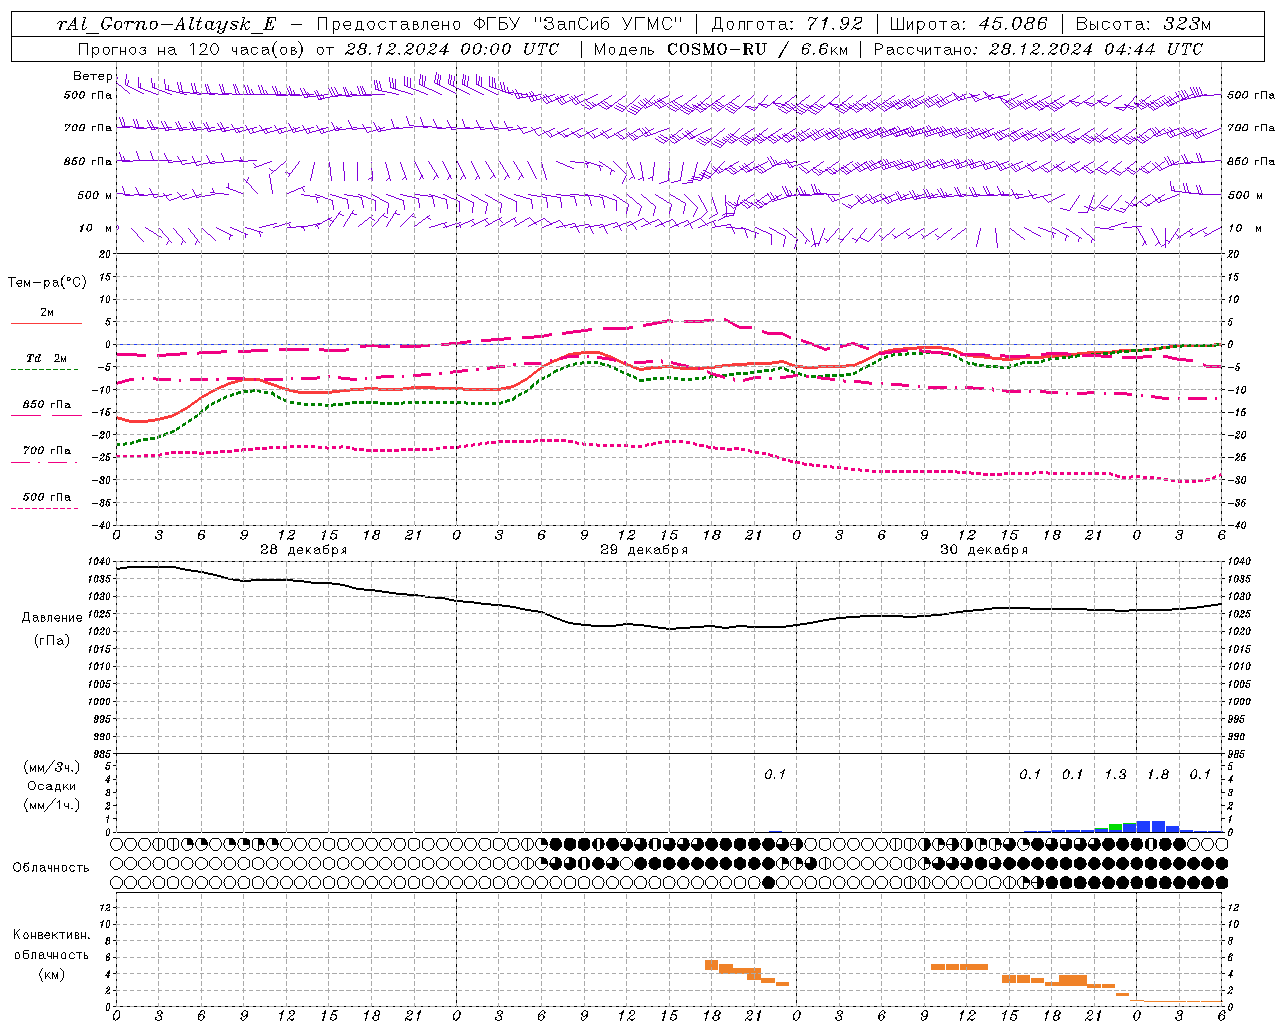
Task: Click the longitude value Долгота: 71.92
Action: pyautogui.click(x=786, y=24)
